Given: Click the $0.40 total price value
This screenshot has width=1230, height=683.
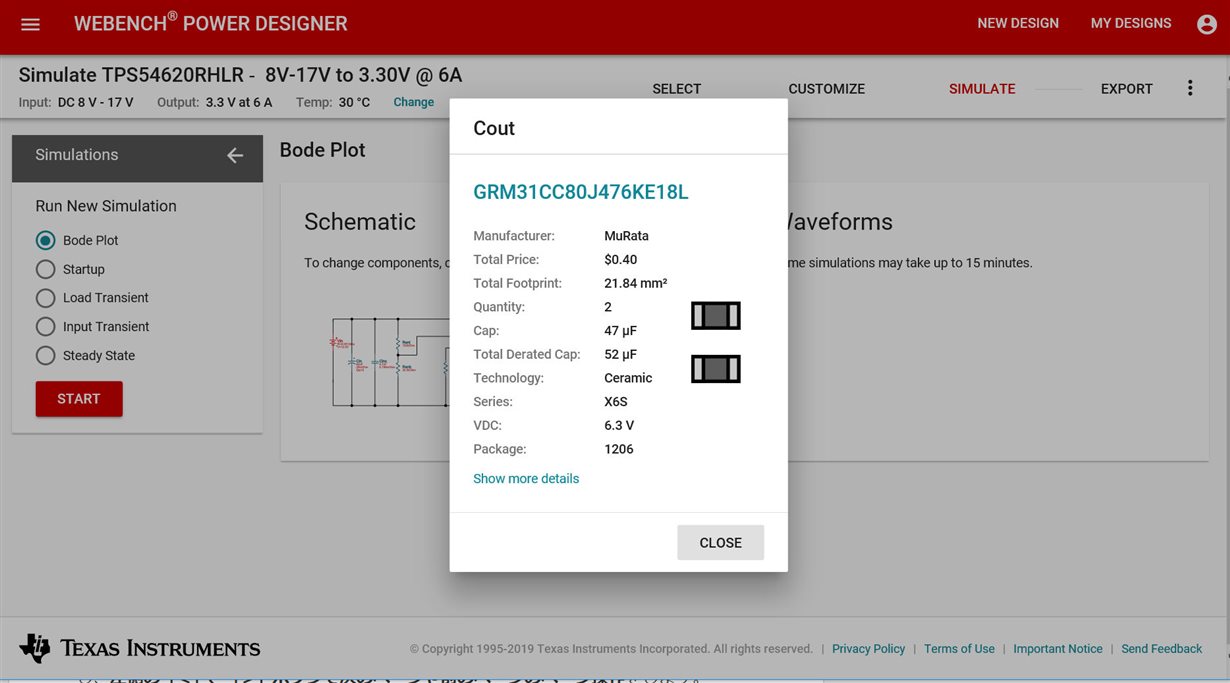Looking at the screenshot, I should click(621, 260).
